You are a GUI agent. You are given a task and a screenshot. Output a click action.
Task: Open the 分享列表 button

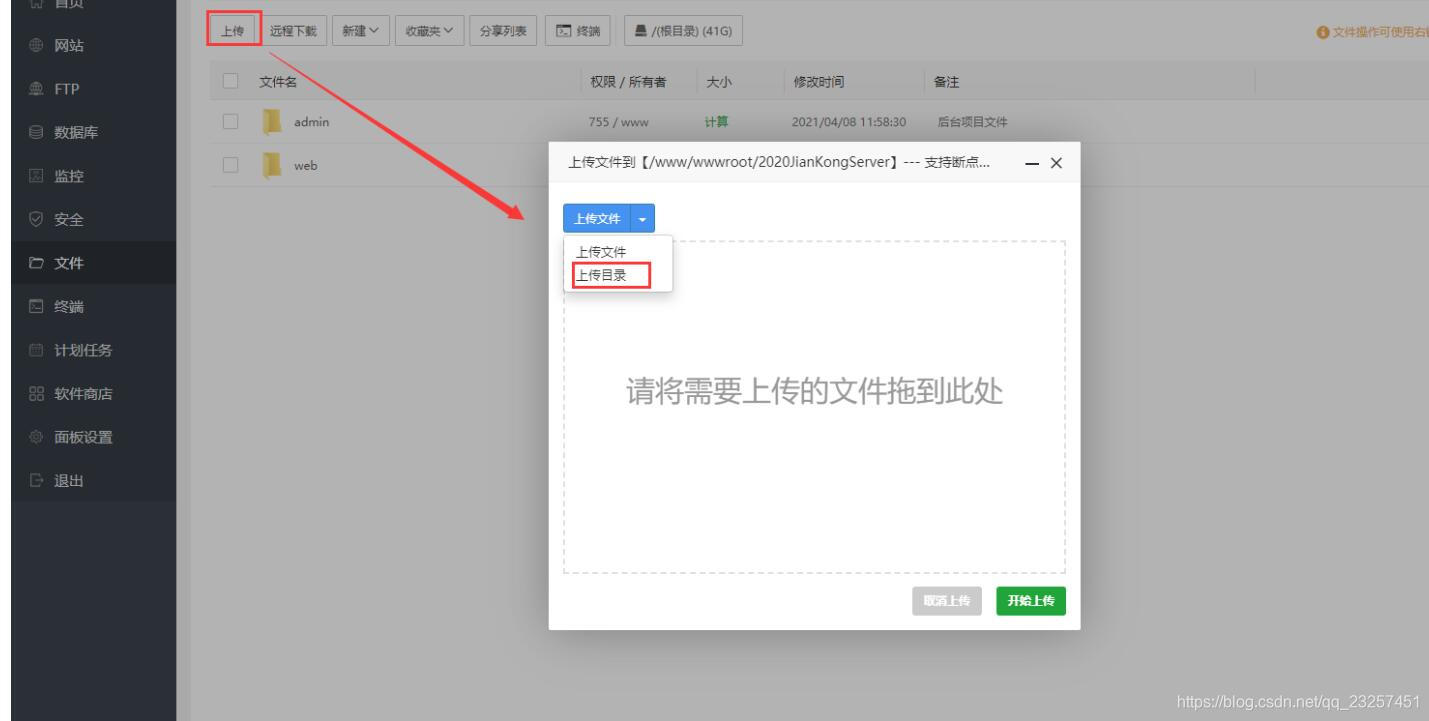coord(505,31)
